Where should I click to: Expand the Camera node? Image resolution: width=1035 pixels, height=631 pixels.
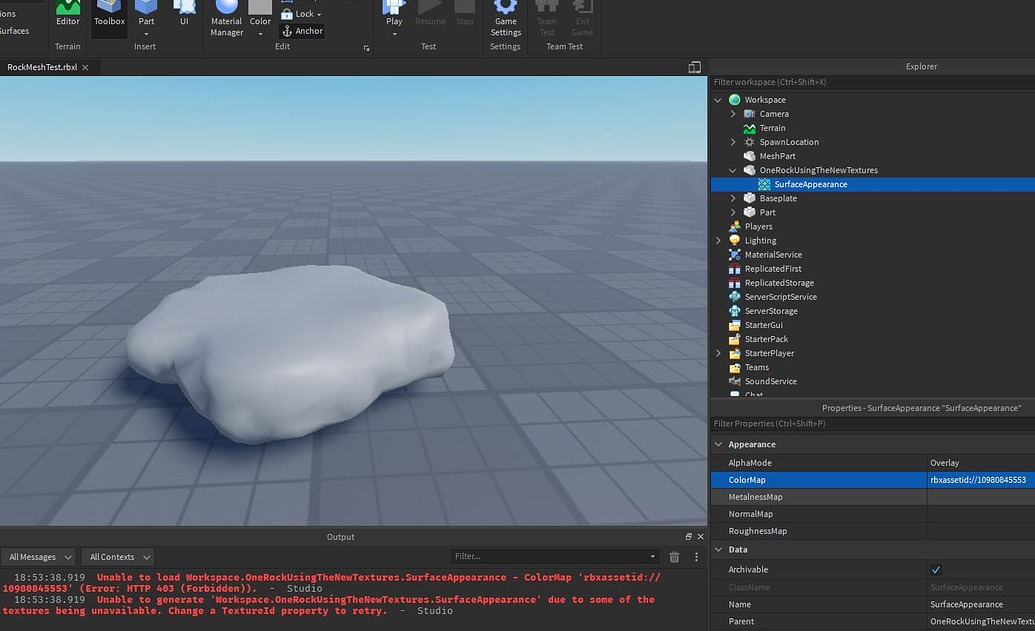coord(733,114)
